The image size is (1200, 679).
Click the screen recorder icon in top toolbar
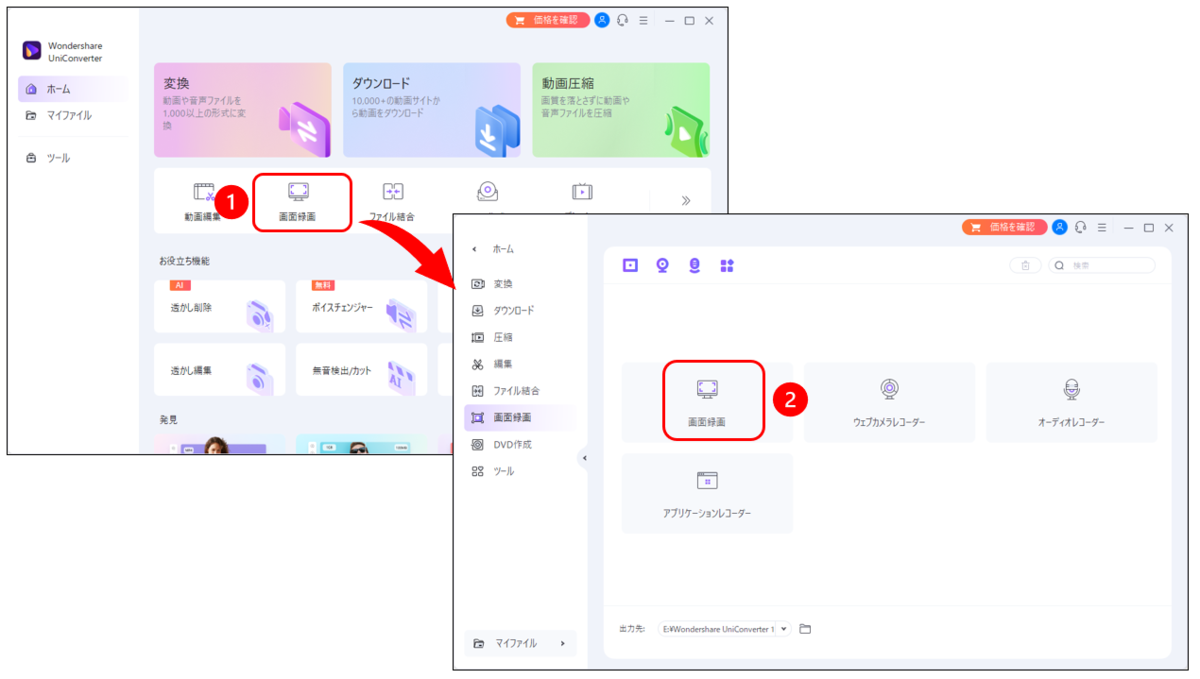pos(630,265)
